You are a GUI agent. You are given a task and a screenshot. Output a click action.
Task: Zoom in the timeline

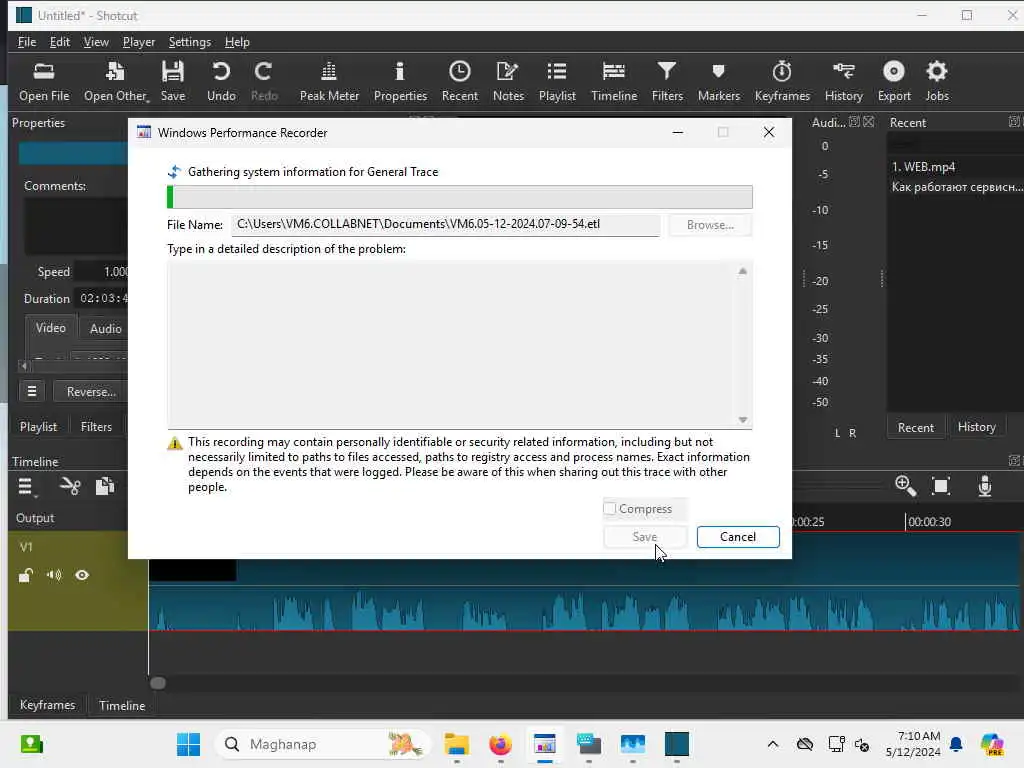(x=905, y=485)
